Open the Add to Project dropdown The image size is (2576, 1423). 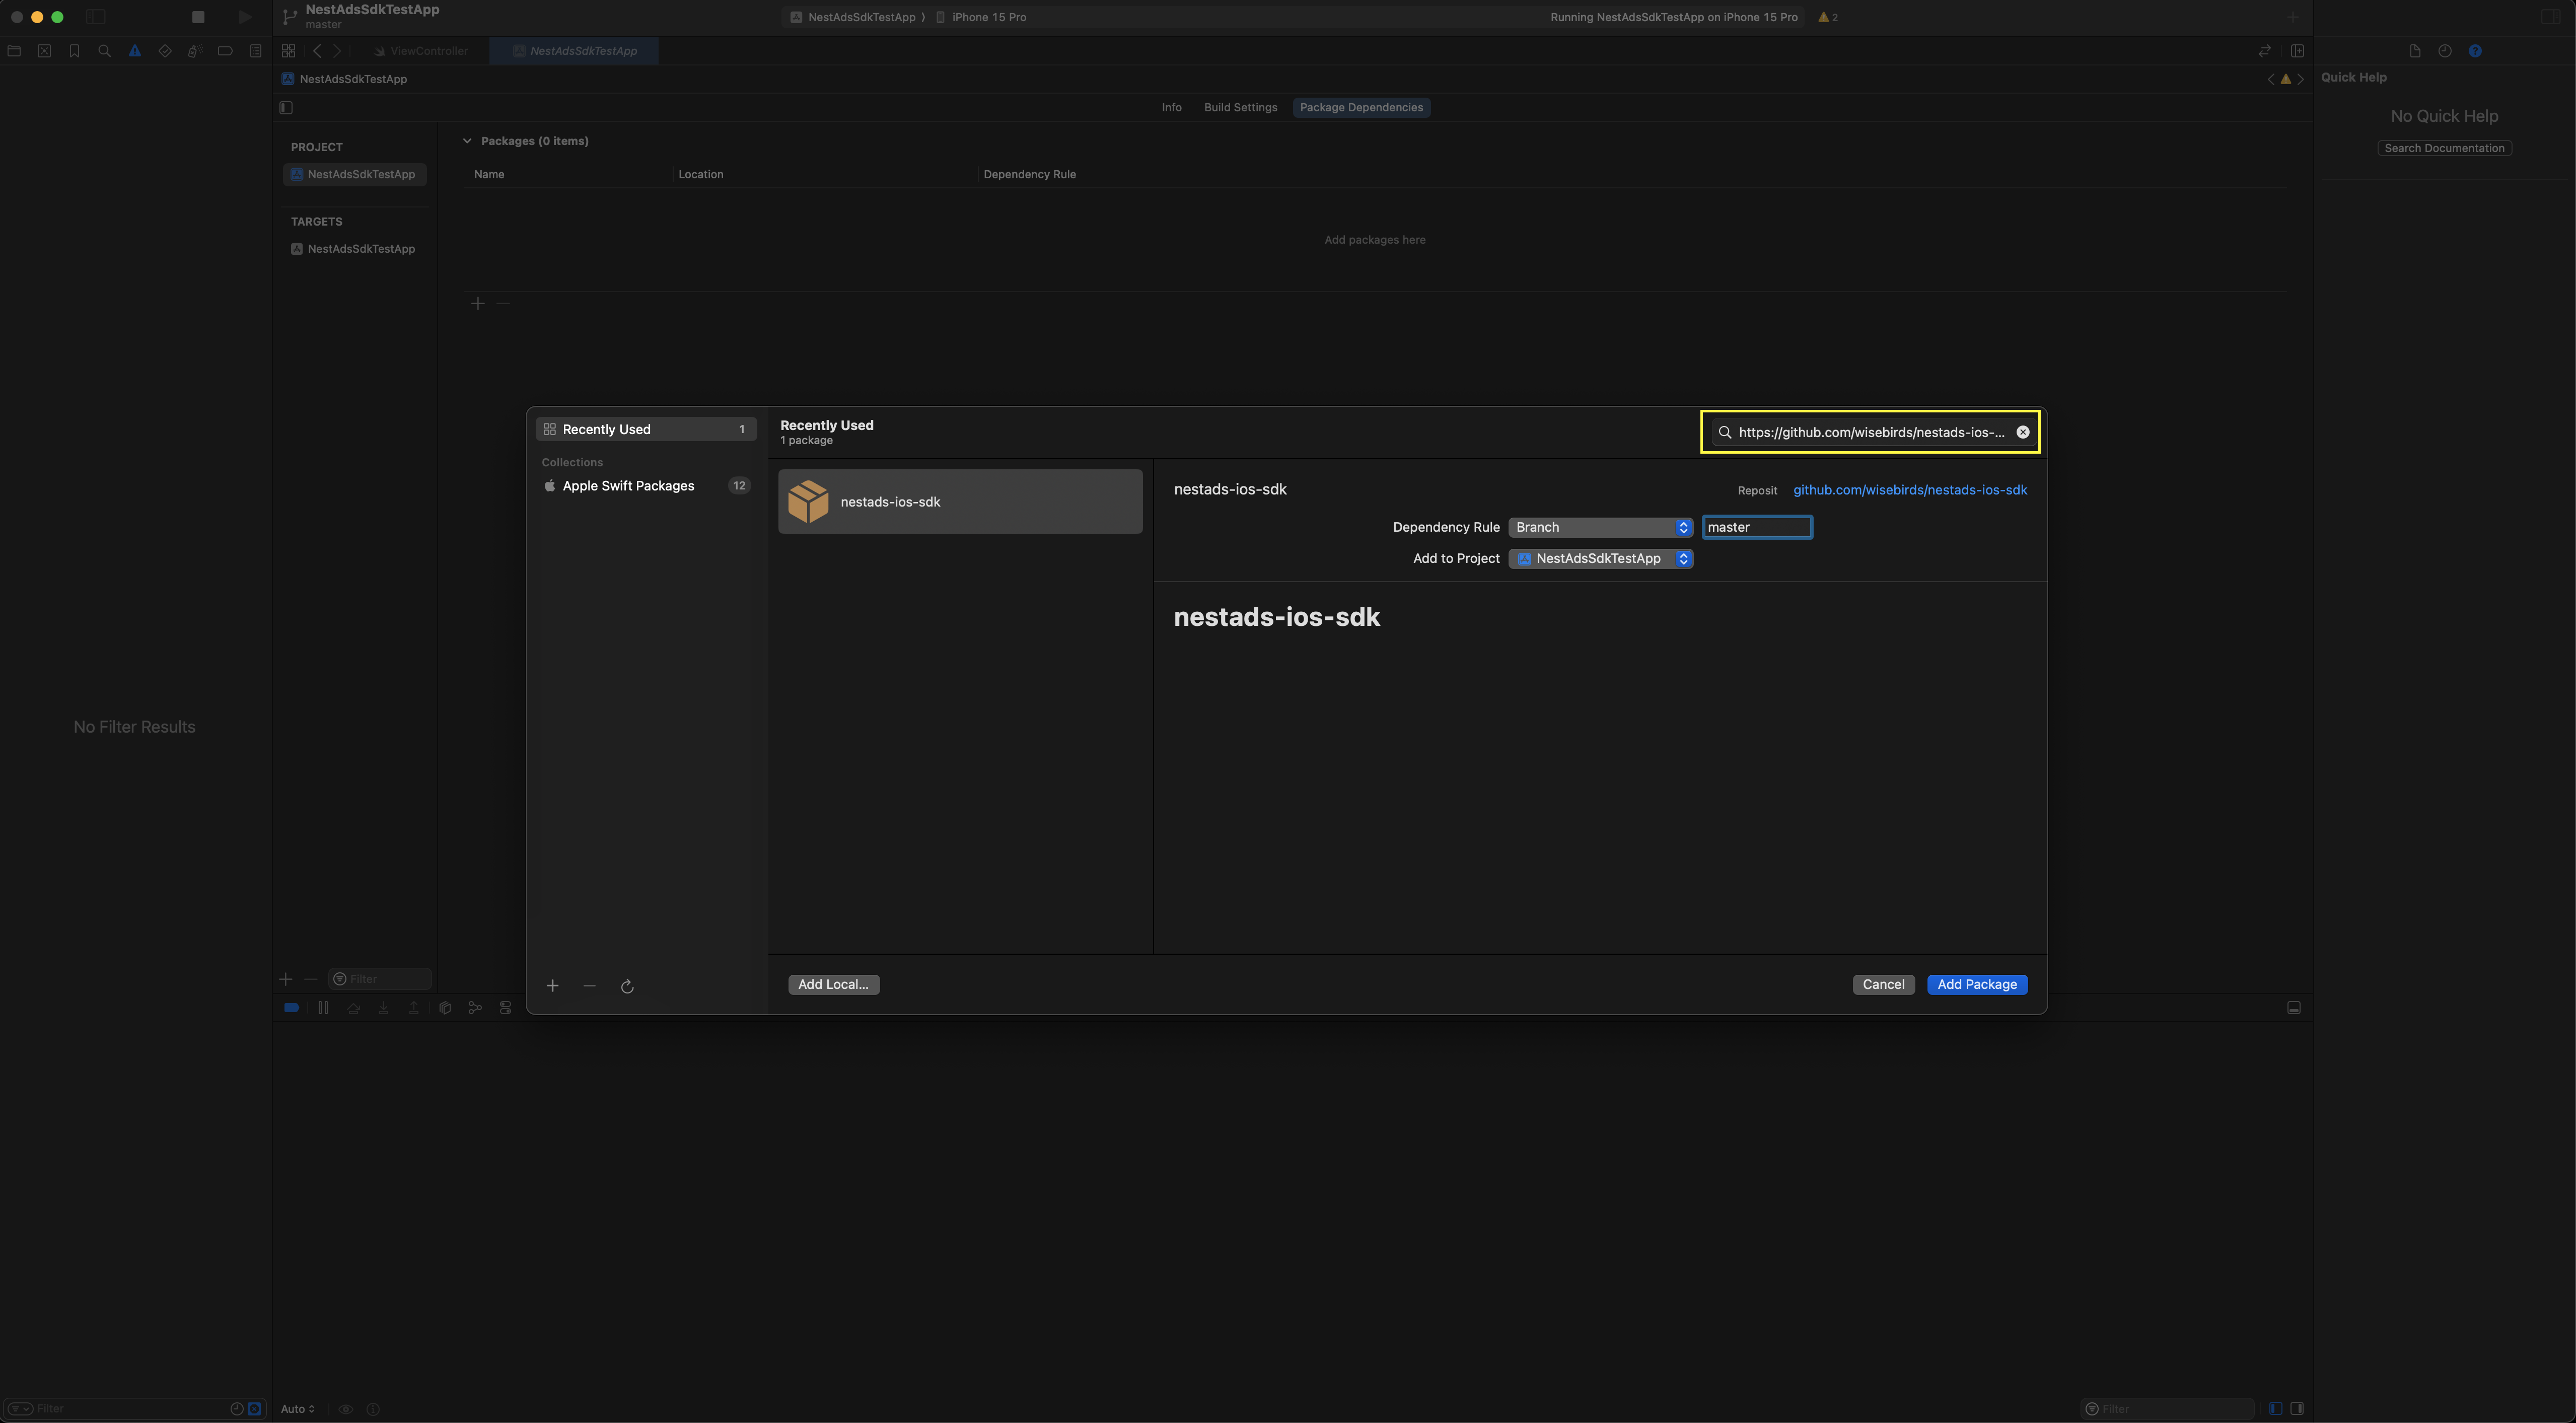(1600, 559)
